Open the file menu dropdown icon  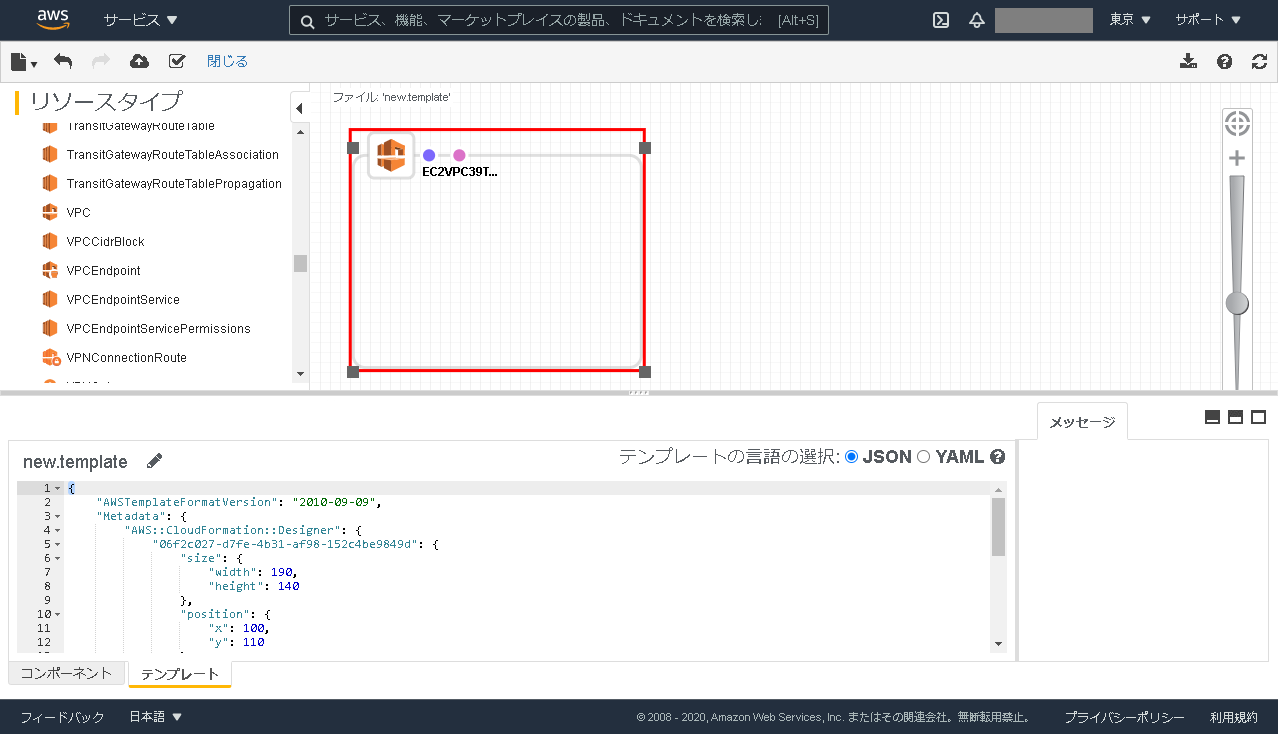[x=24, y=62]
